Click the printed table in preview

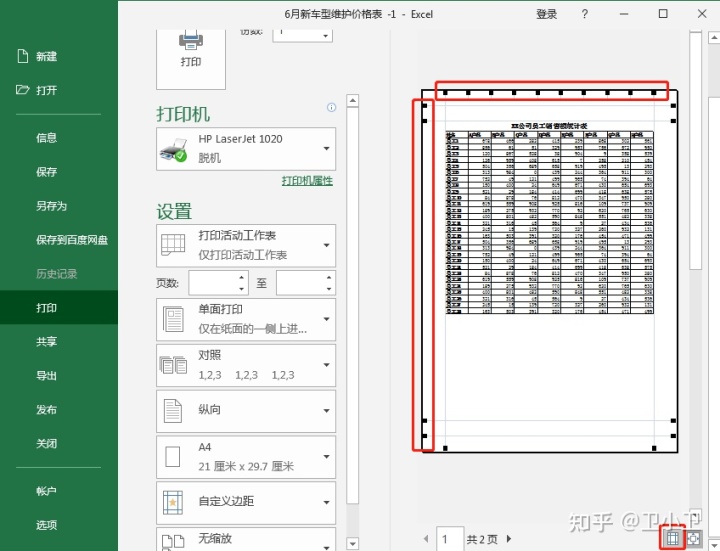[550, 222]
